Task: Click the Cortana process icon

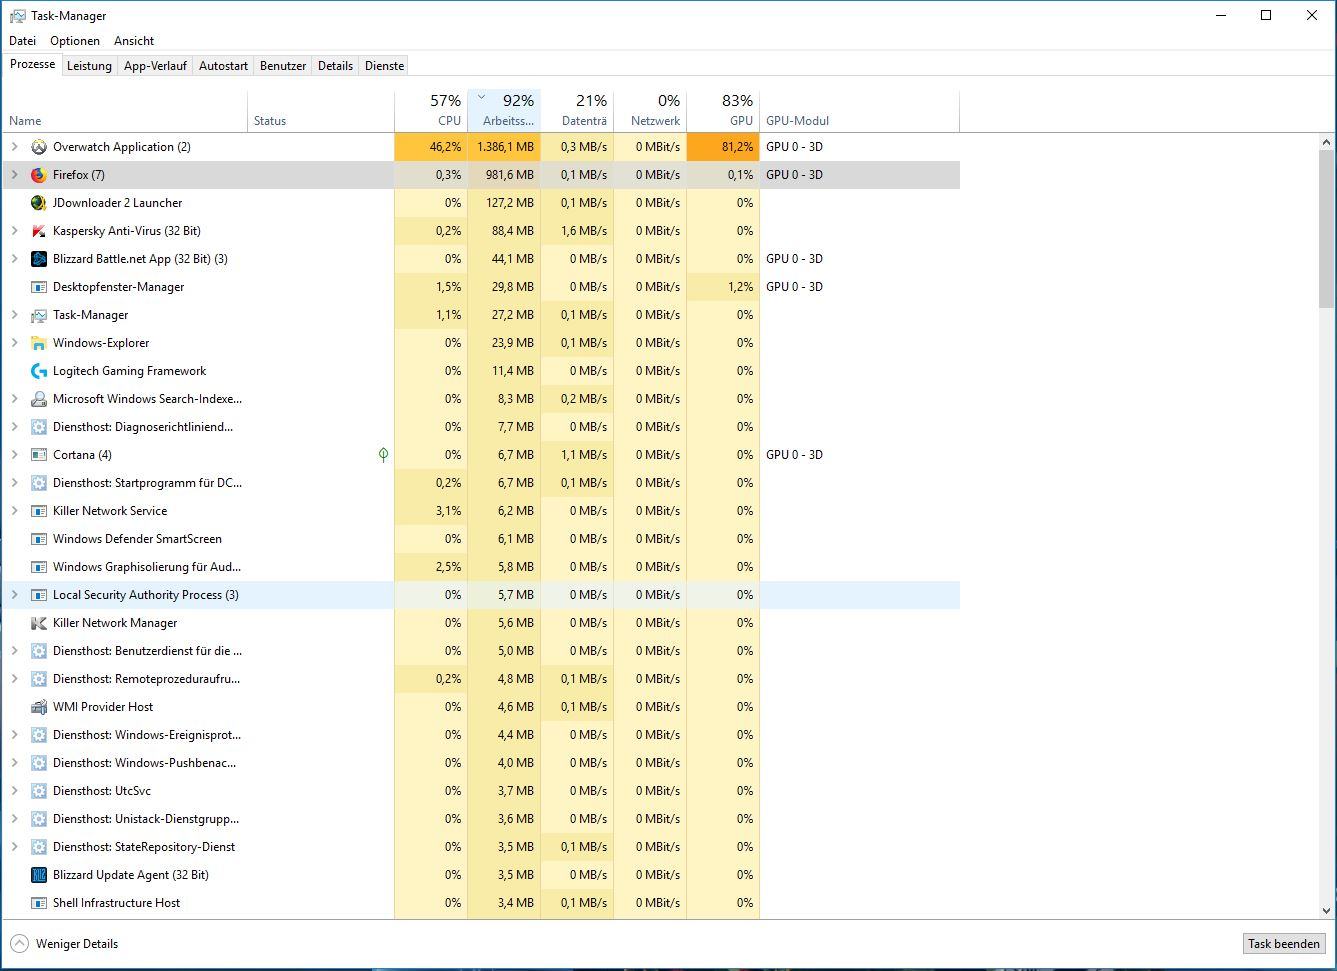Action: 38,455
